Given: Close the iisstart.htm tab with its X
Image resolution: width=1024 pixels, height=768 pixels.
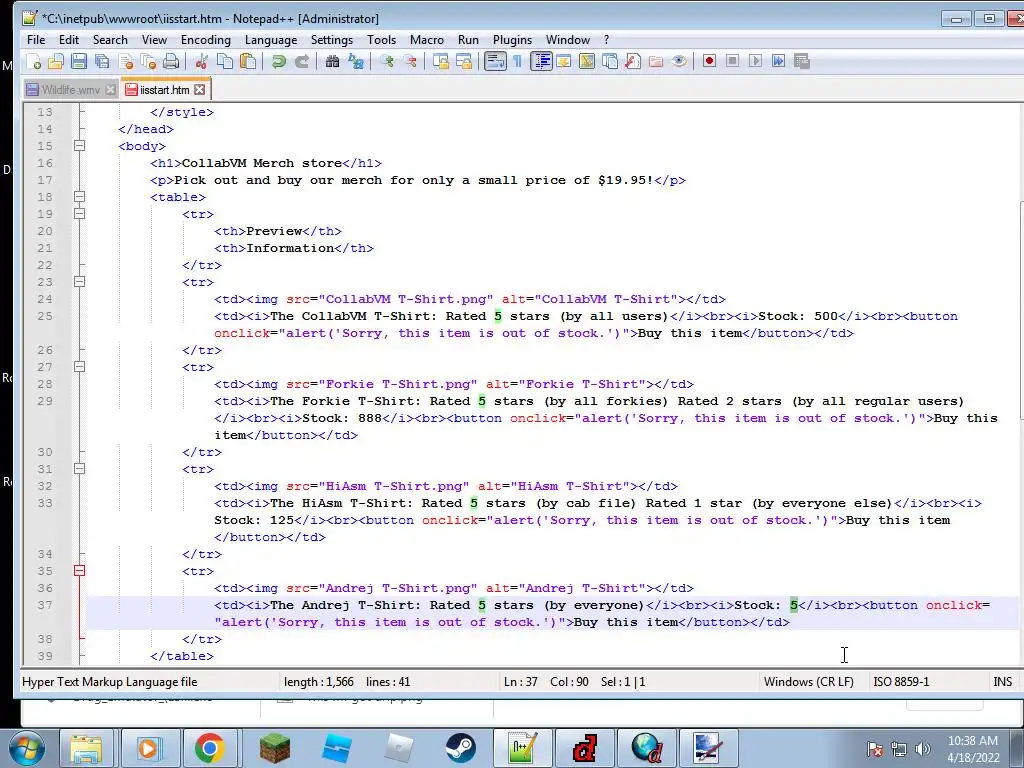Looking at the screenshot, I should click(x=200, y=89).
